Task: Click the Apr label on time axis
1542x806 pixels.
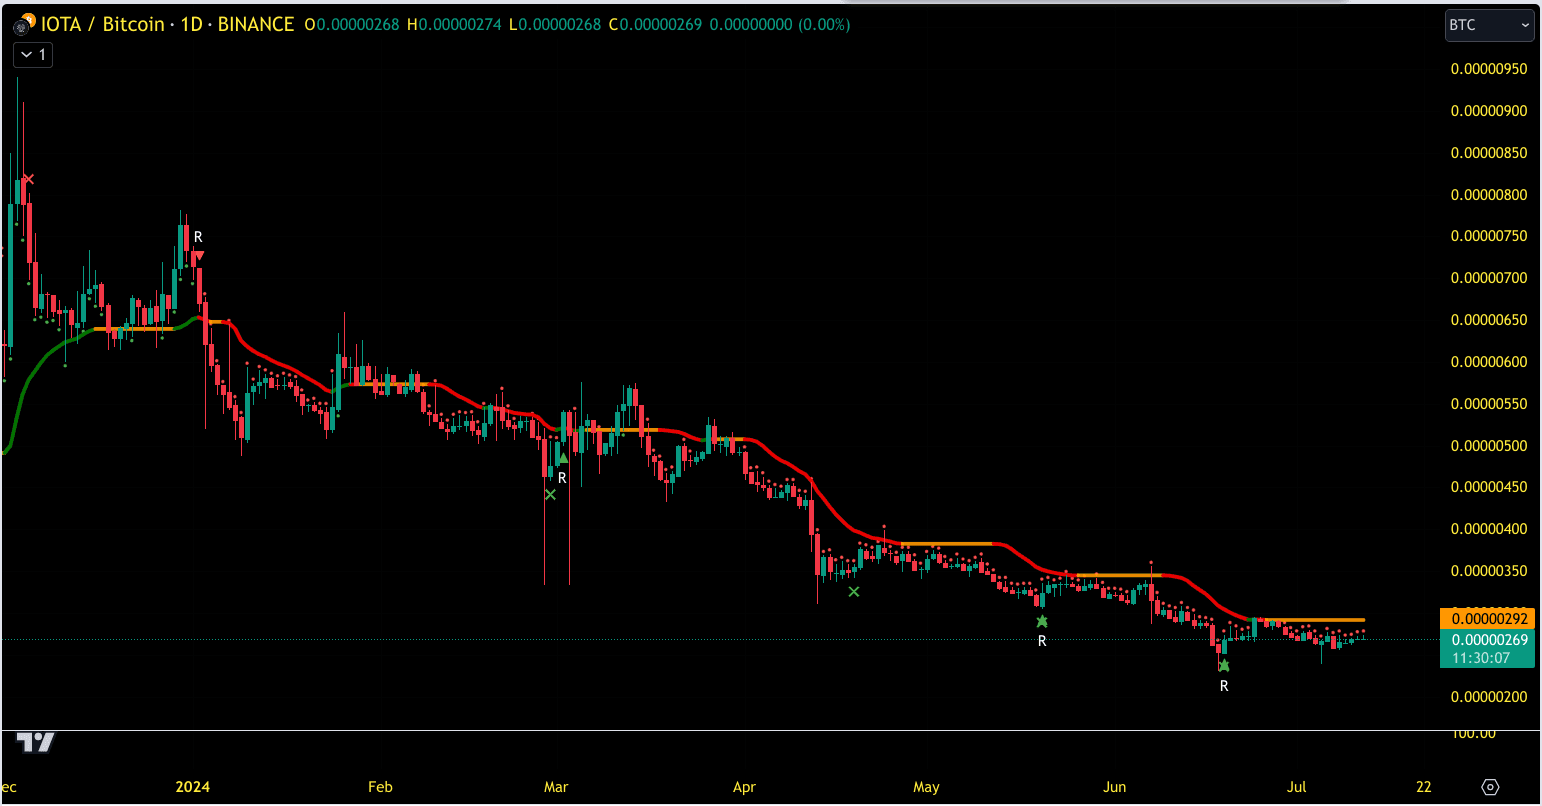Action: tap(744, 787)
